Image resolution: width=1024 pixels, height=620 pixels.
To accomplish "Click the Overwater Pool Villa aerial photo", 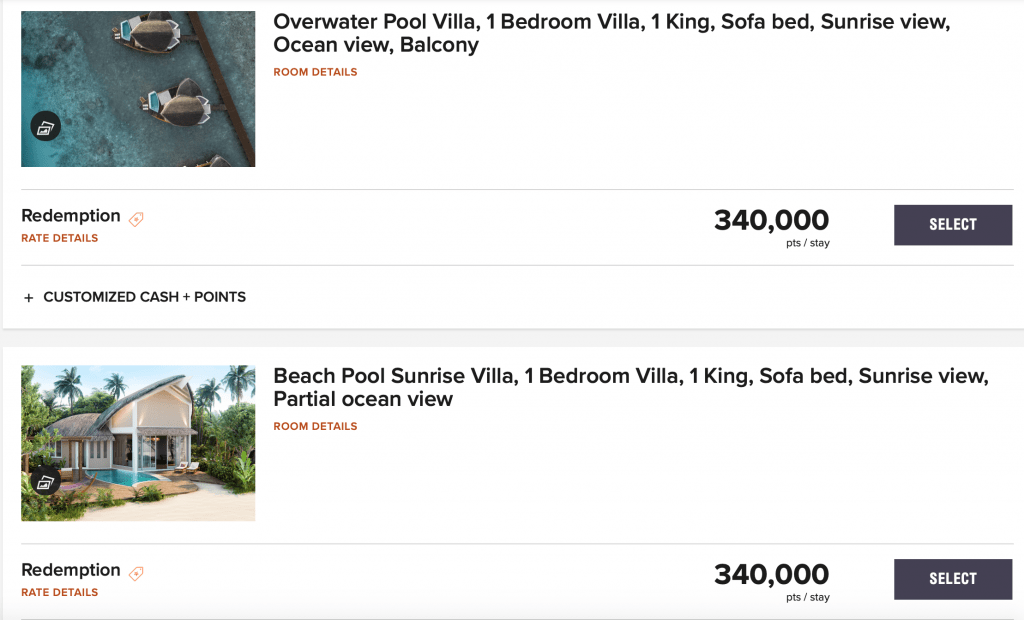I will (x=138, y=89).
